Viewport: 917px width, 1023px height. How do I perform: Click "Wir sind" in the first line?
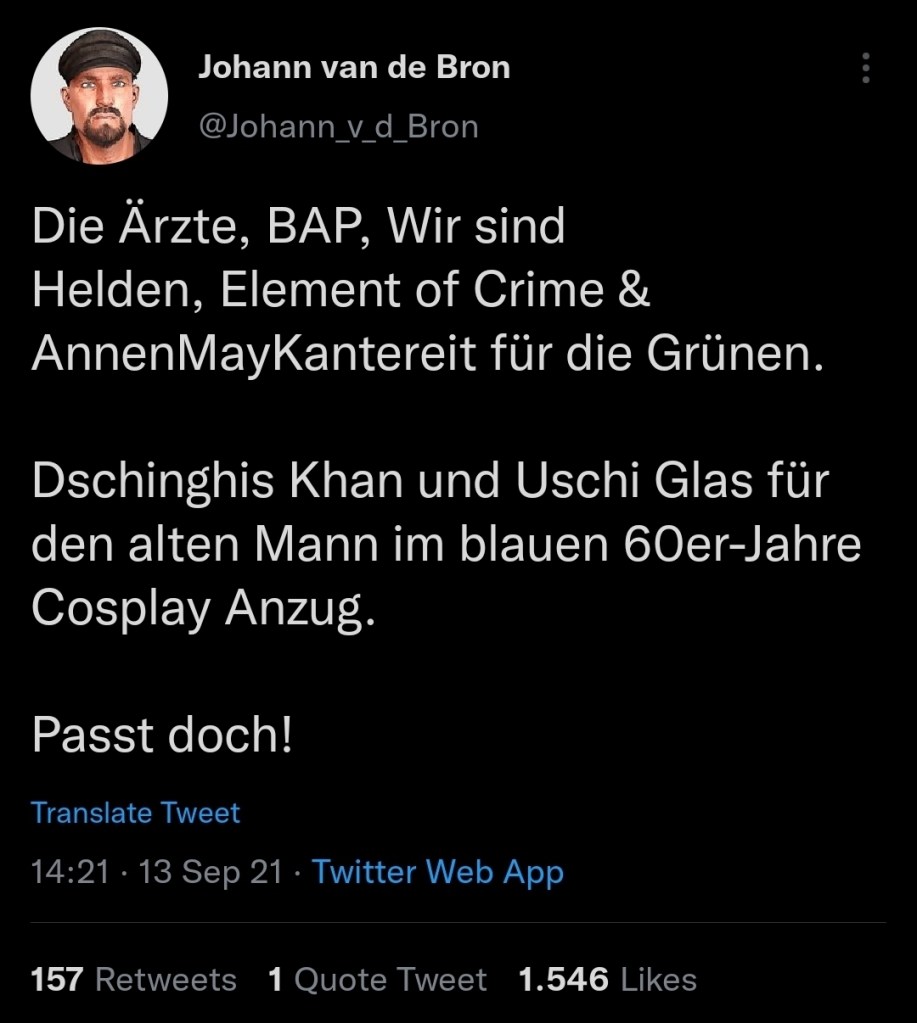[476, 229]
